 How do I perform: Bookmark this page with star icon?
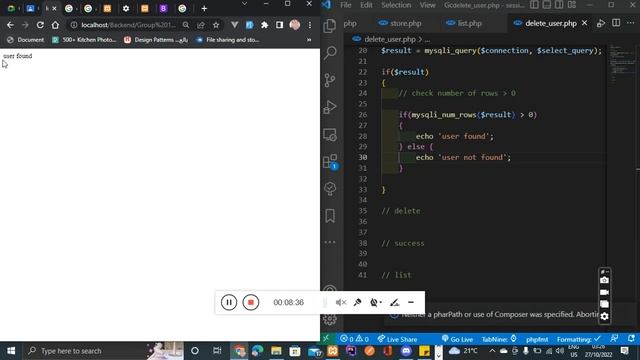(216, 25)
